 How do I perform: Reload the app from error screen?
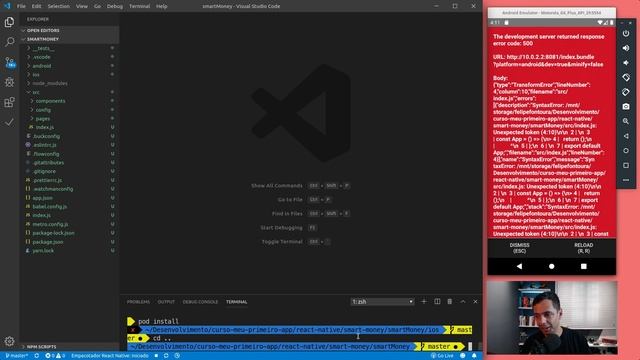[x=584, y=248]
